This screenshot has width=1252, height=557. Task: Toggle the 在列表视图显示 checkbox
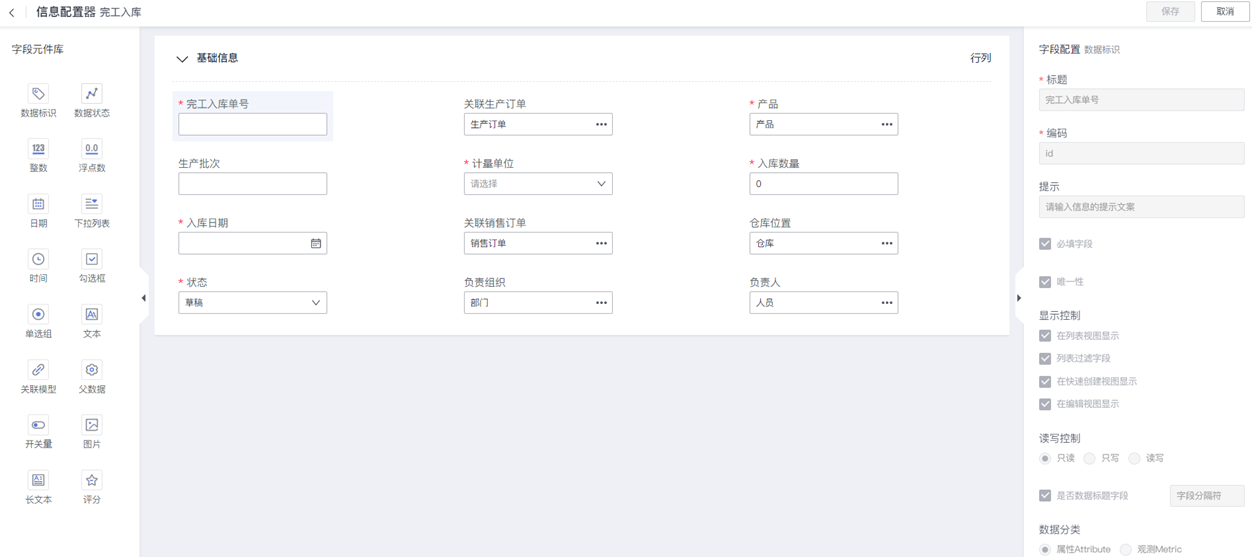(1045, 336)
